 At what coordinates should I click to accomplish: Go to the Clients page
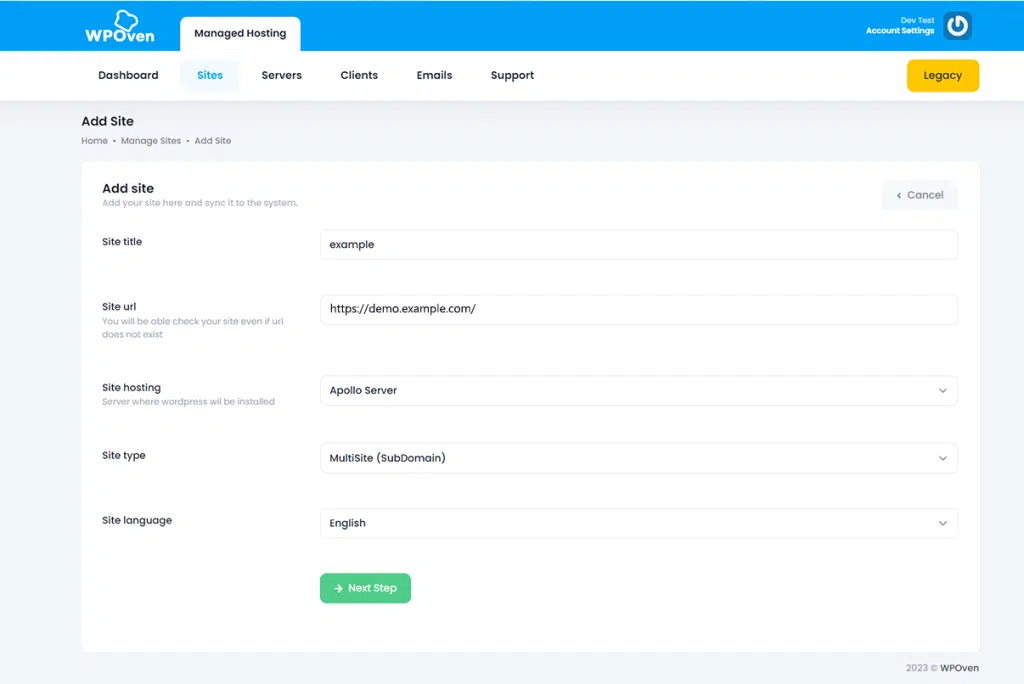359,75
